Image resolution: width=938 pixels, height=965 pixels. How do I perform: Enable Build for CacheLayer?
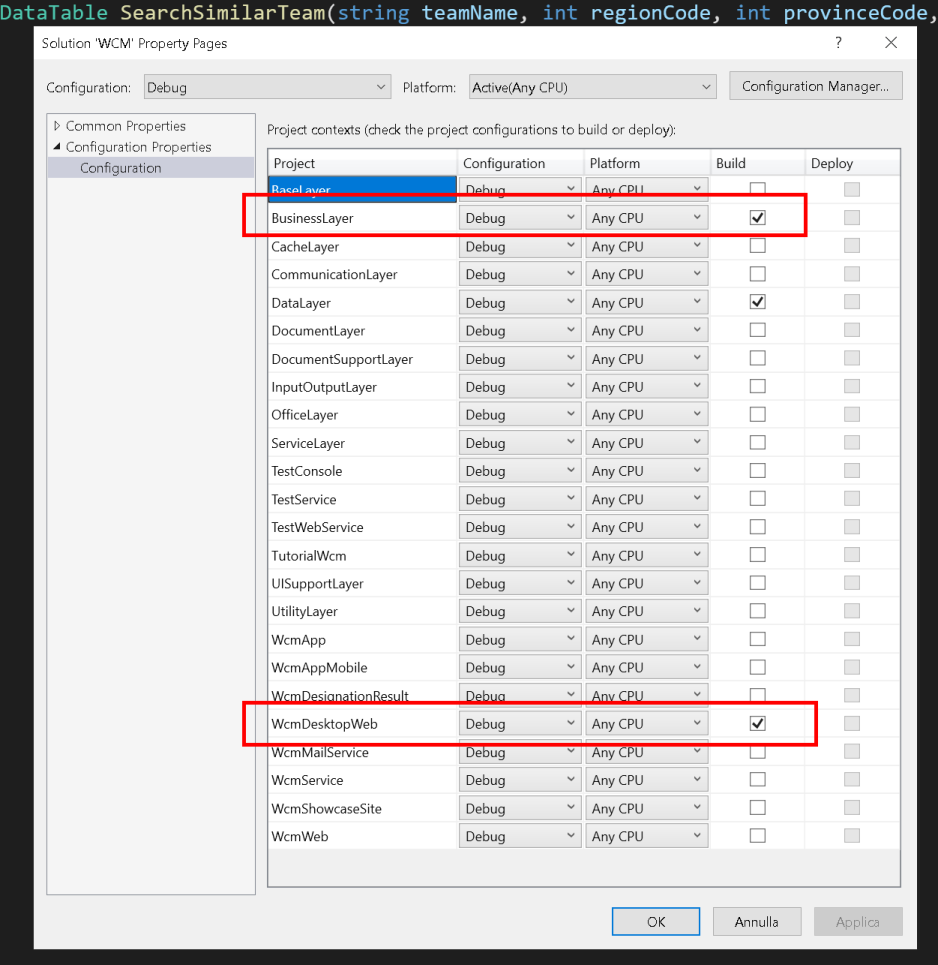pyautogui.click(x=758, y=246)
